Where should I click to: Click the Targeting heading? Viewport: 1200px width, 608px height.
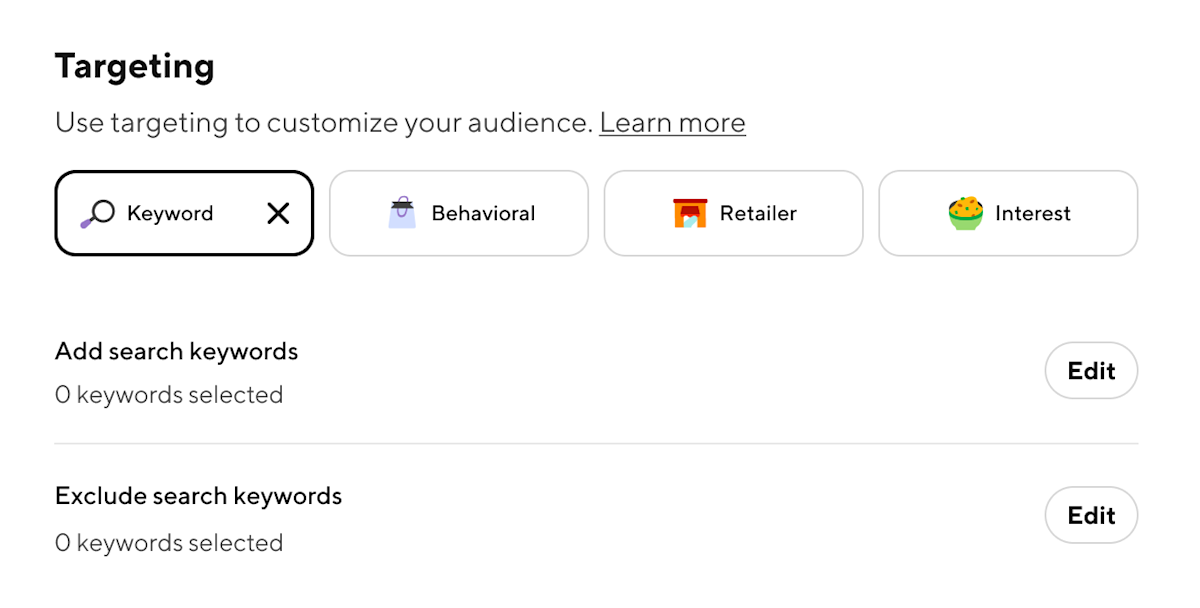(x=135, y=66)
